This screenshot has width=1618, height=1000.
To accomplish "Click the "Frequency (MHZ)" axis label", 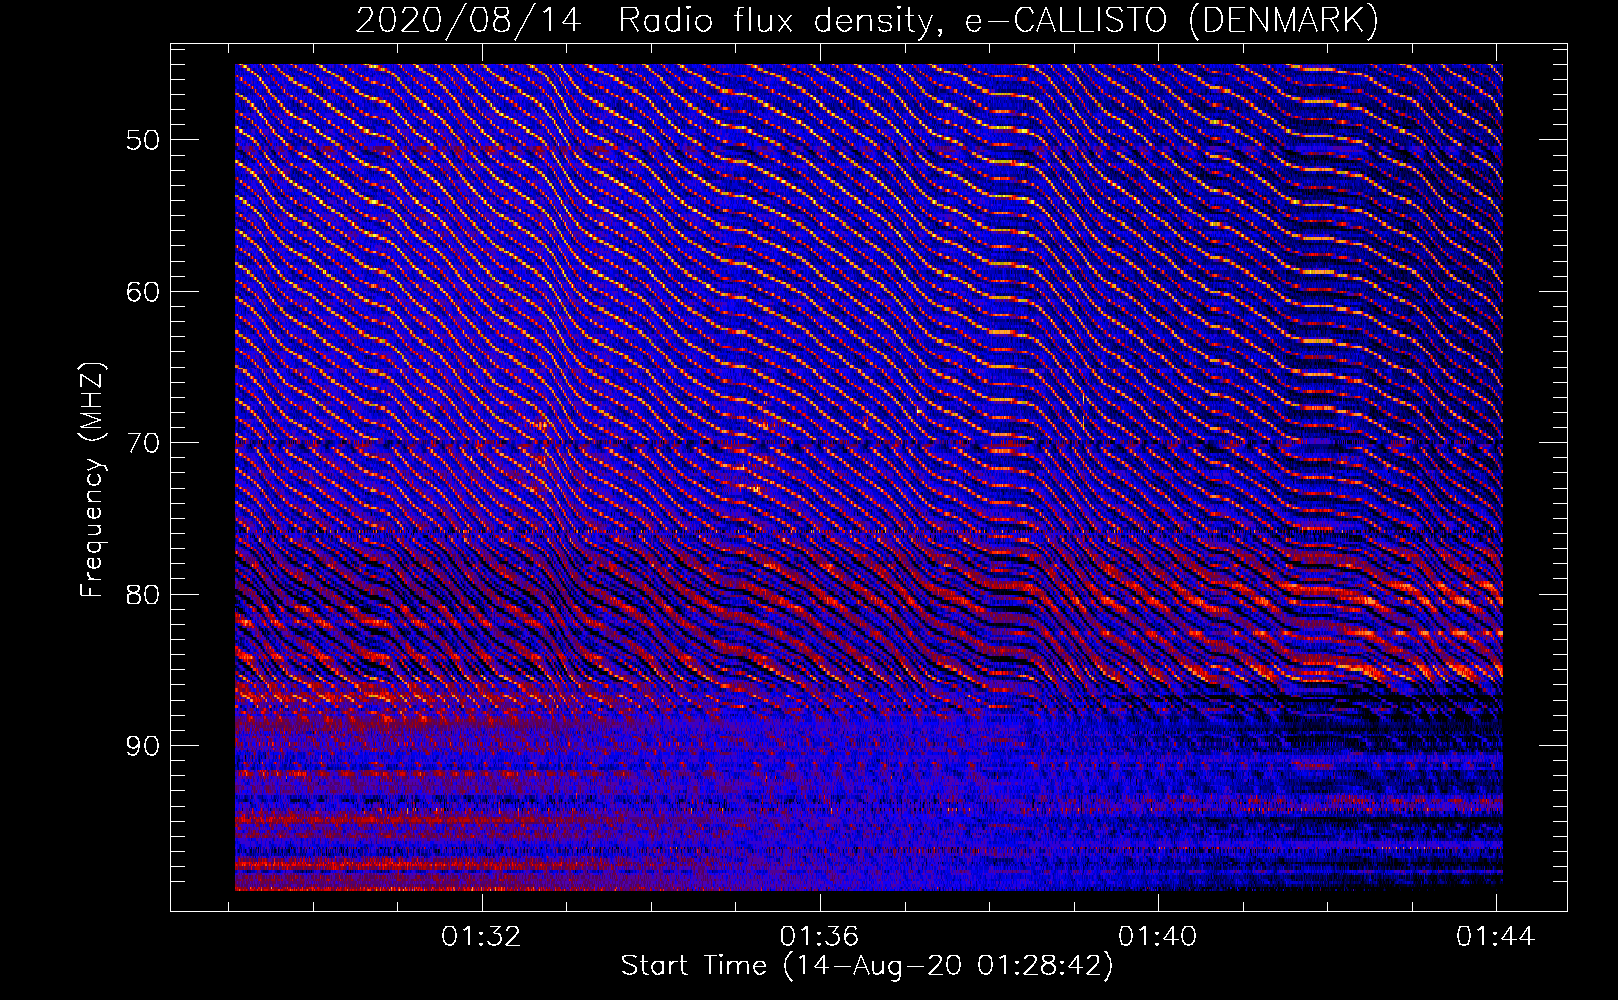I will coord(92,481).
